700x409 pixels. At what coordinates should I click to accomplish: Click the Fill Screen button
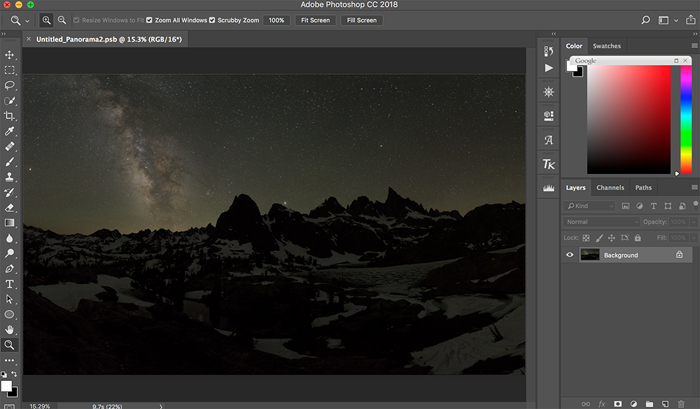tap(360, 20)
